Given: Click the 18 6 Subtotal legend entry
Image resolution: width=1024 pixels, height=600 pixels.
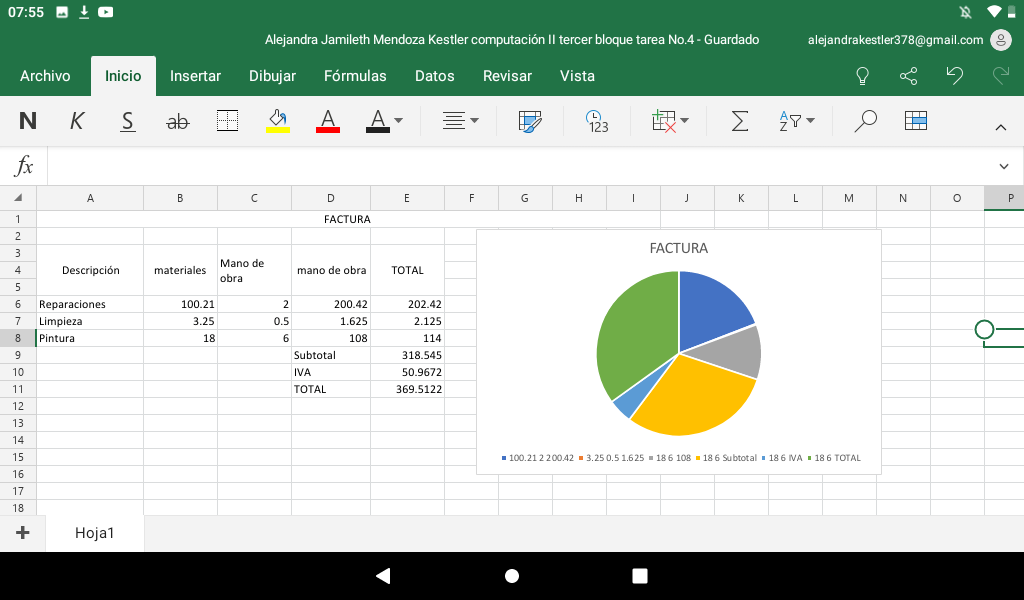Looking at the screenshot, I should (x=726, y=458).
